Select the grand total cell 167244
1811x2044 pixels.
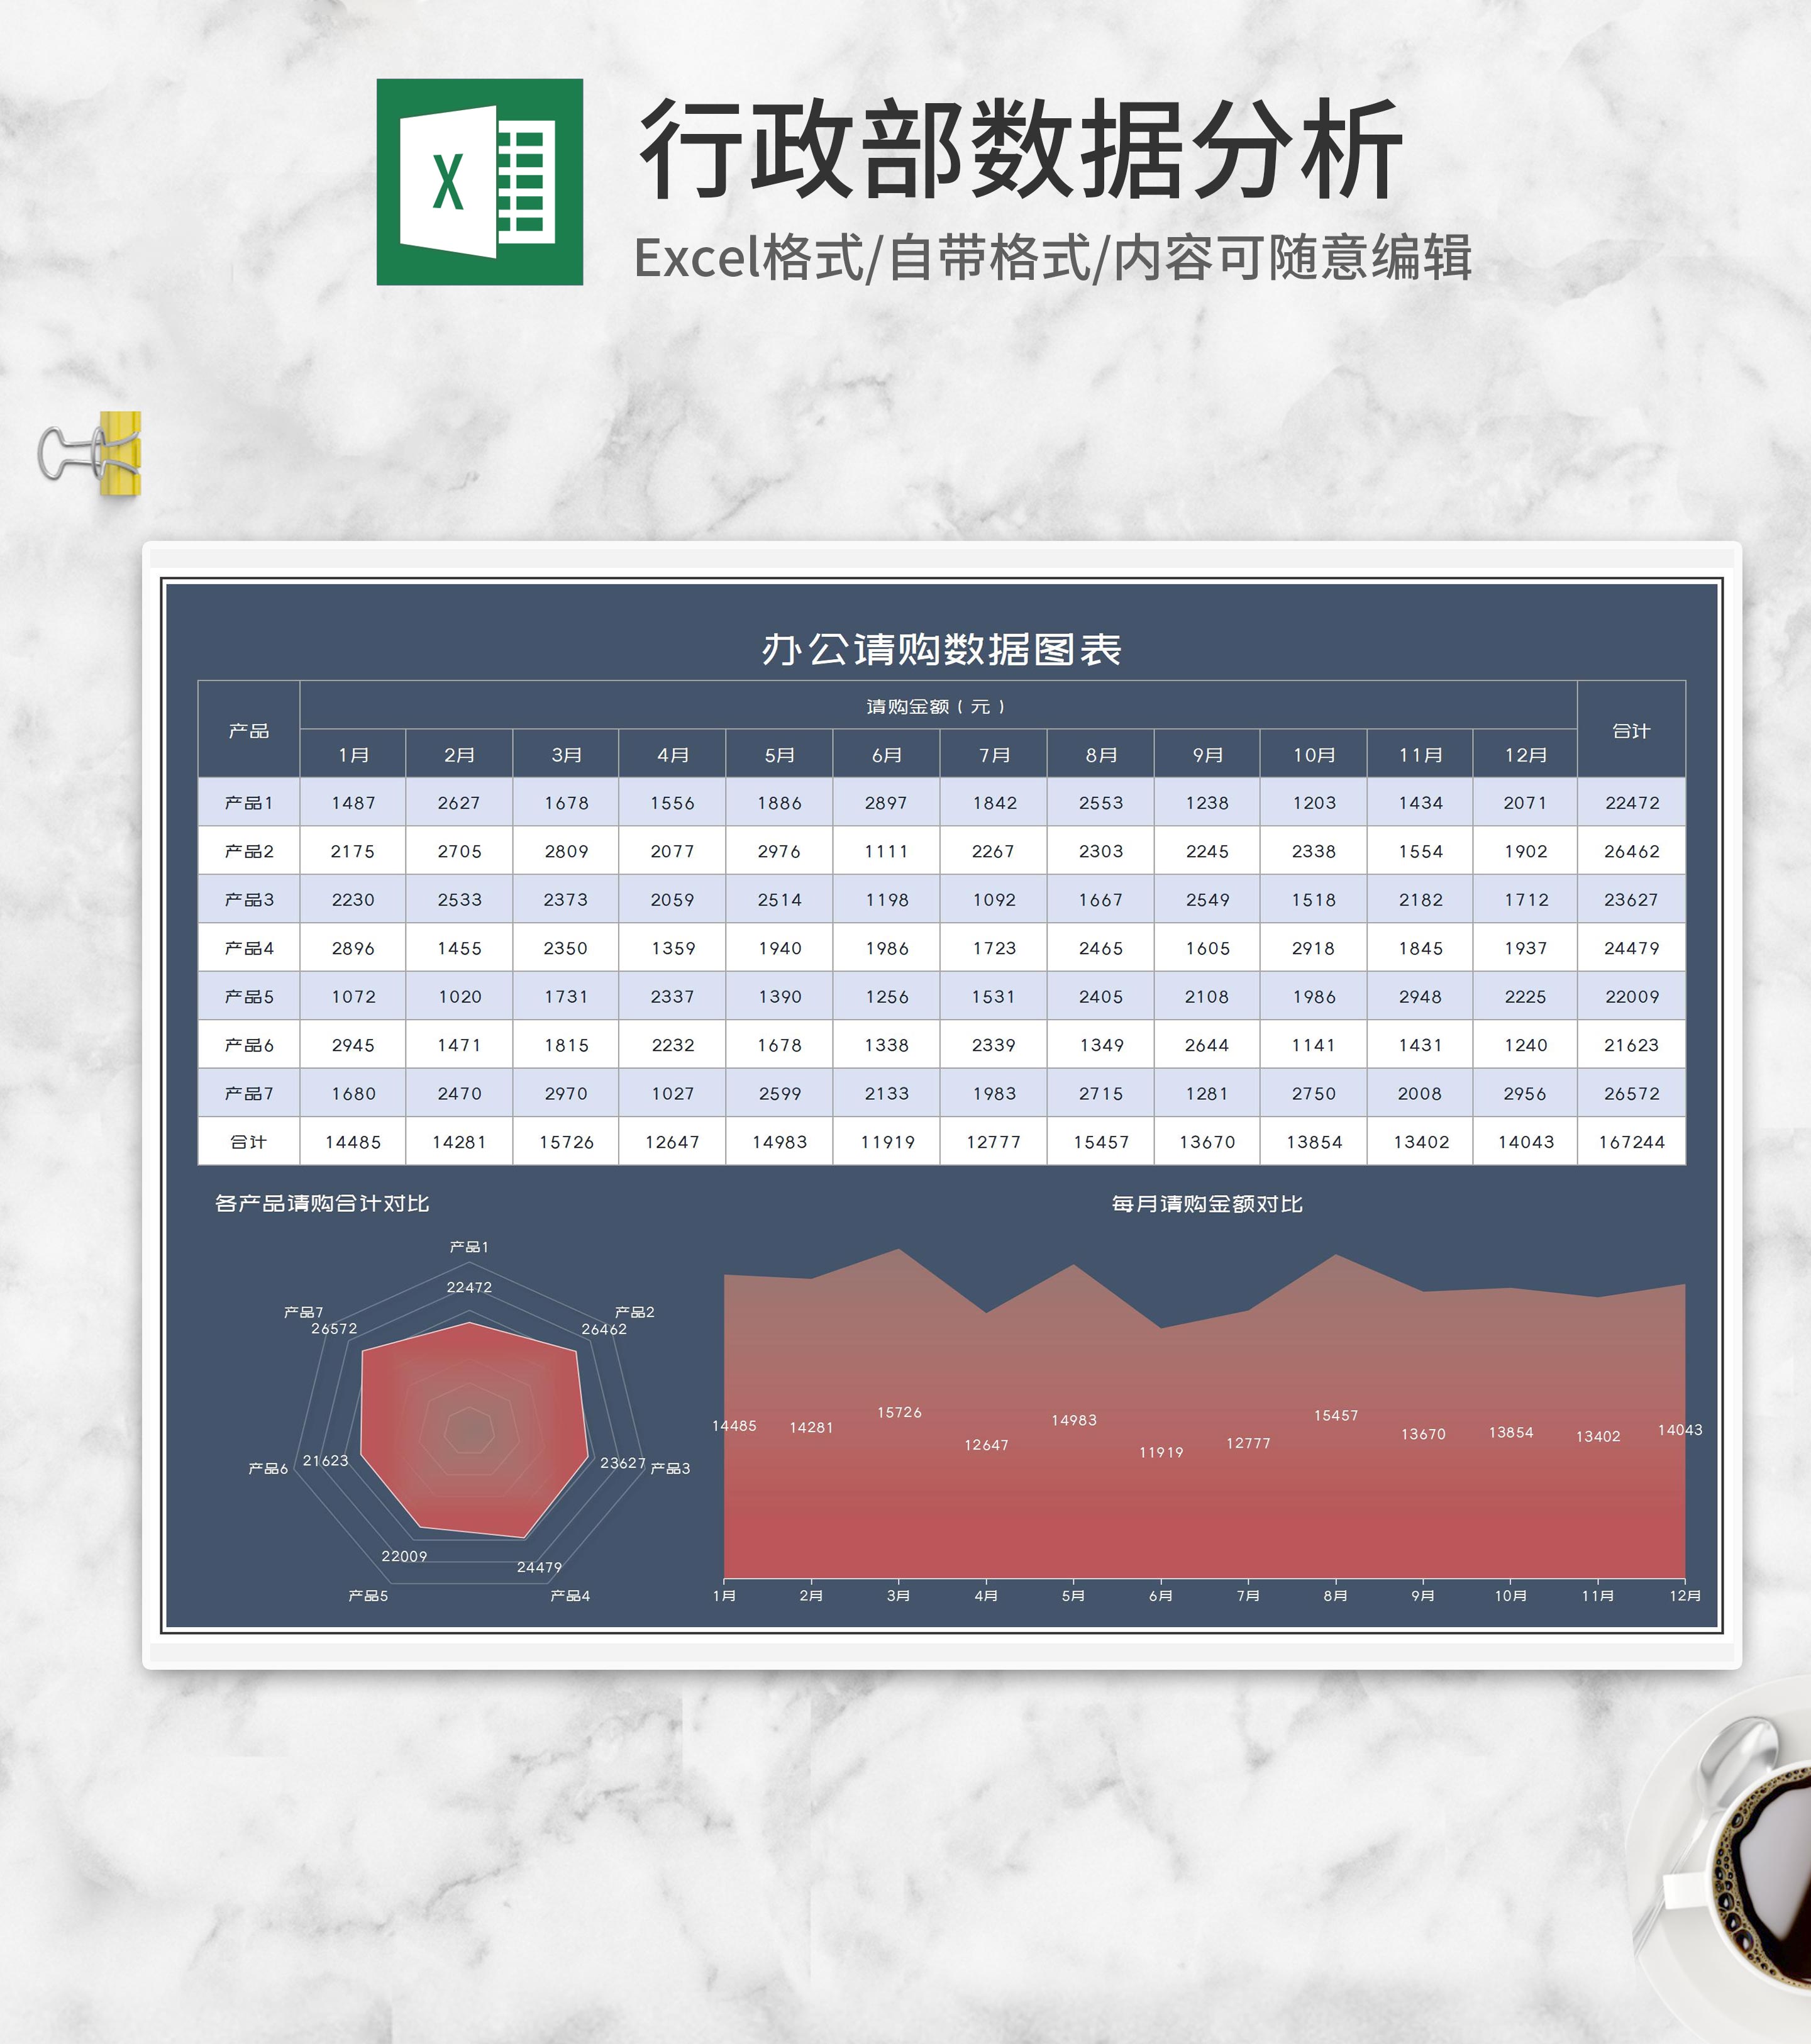point(1630,1141)
